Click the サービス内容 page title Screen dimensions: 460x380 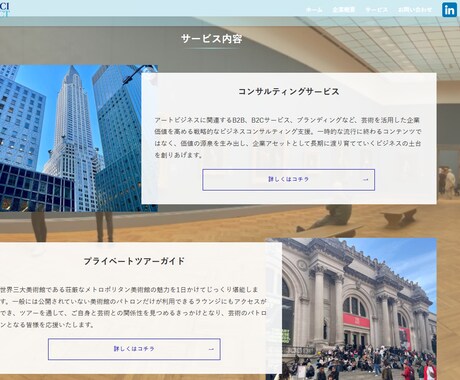click(x=212, y=39)
